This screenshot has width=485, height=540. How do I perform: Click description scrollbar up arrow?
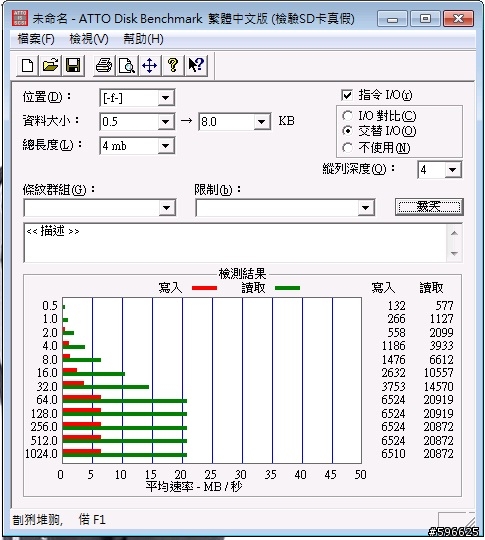point(454,233)
